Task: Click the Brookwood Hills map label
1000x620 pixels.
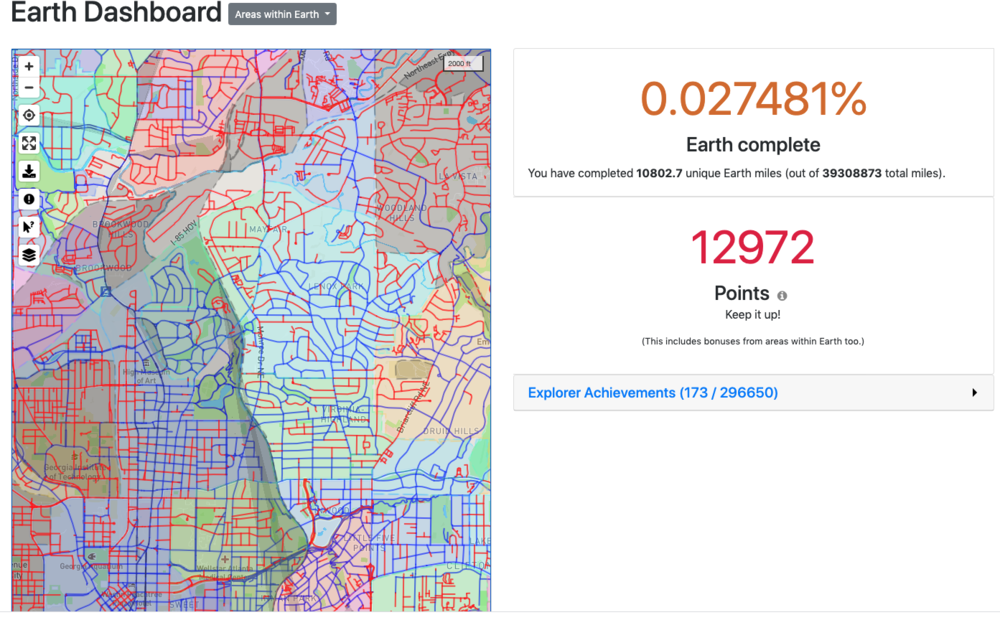Action: (121, 229)
